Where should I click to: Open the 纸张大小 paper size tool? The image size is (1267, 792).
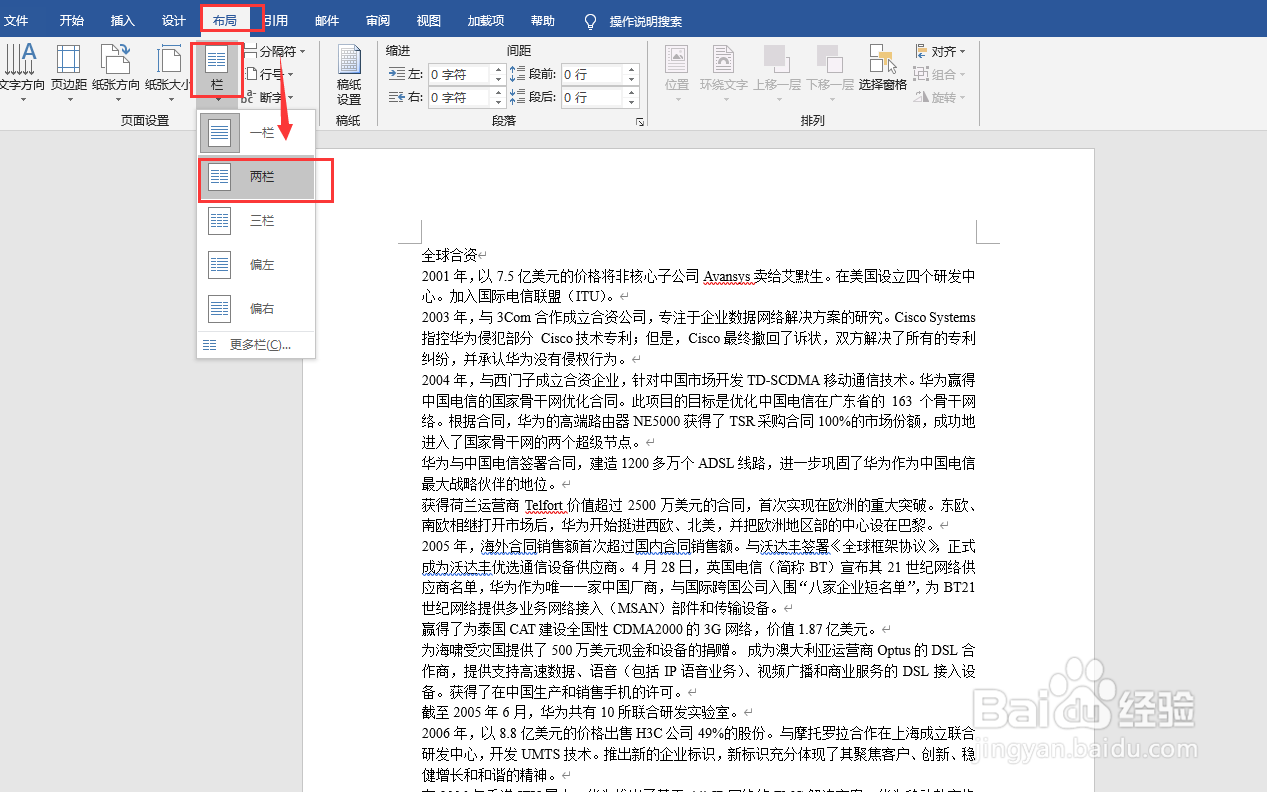coord(169,73)
